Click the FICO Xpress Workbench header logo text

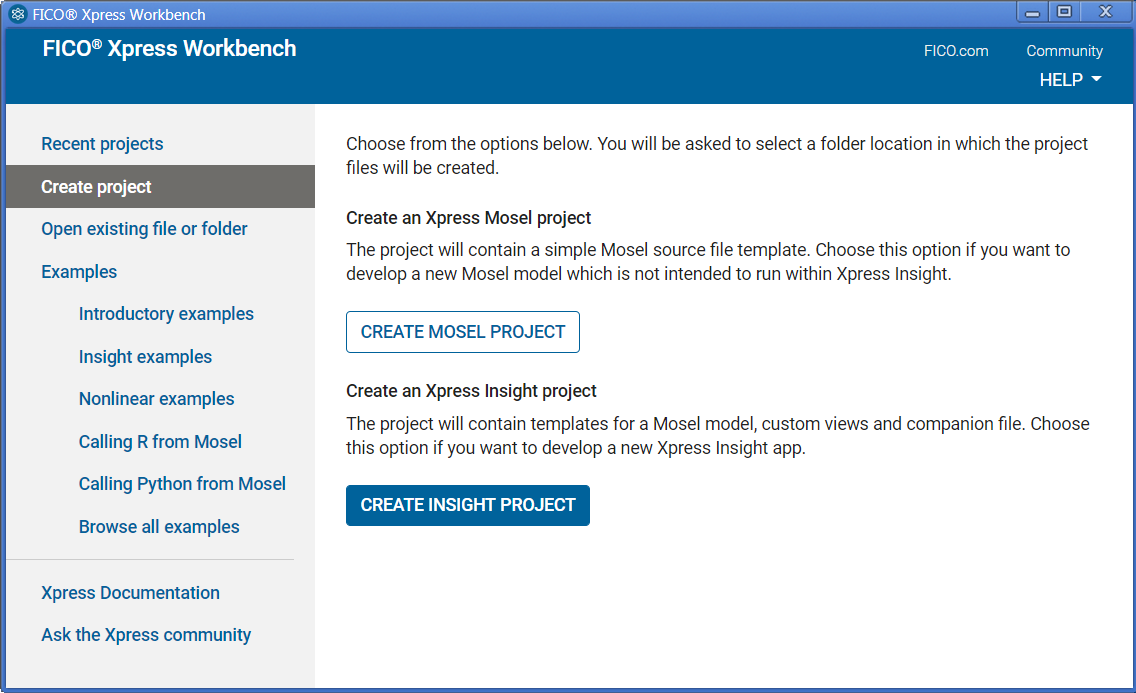pos(170,49)
